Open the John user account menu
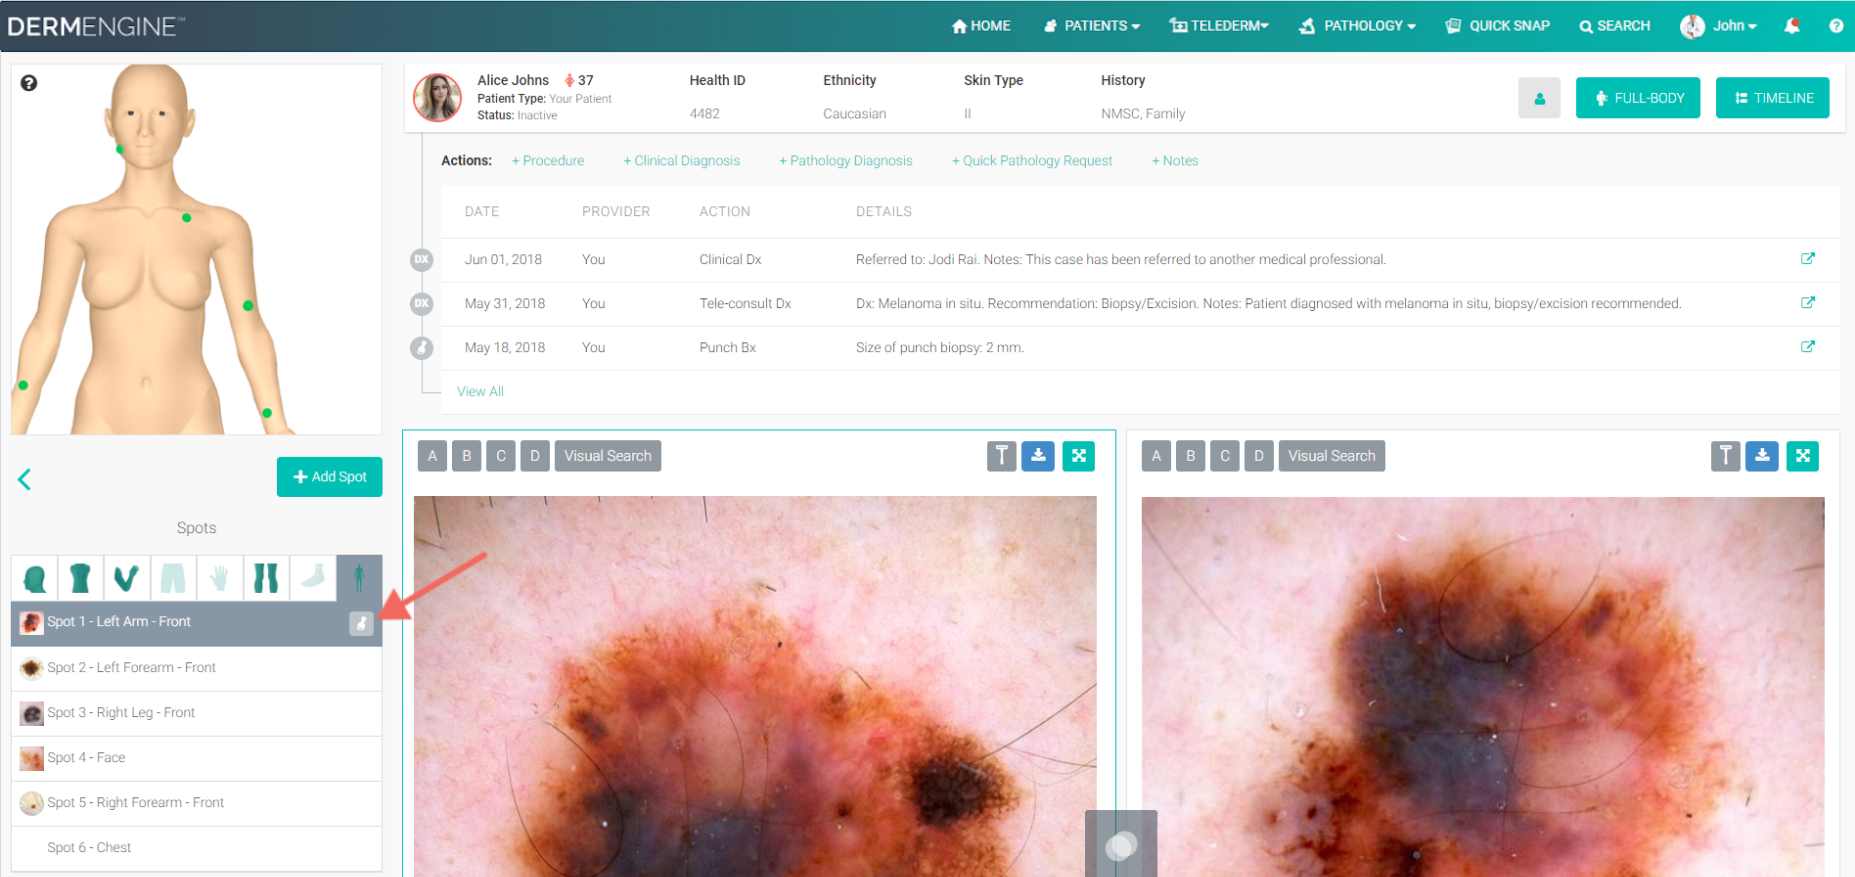 [x=1718, y=26]
